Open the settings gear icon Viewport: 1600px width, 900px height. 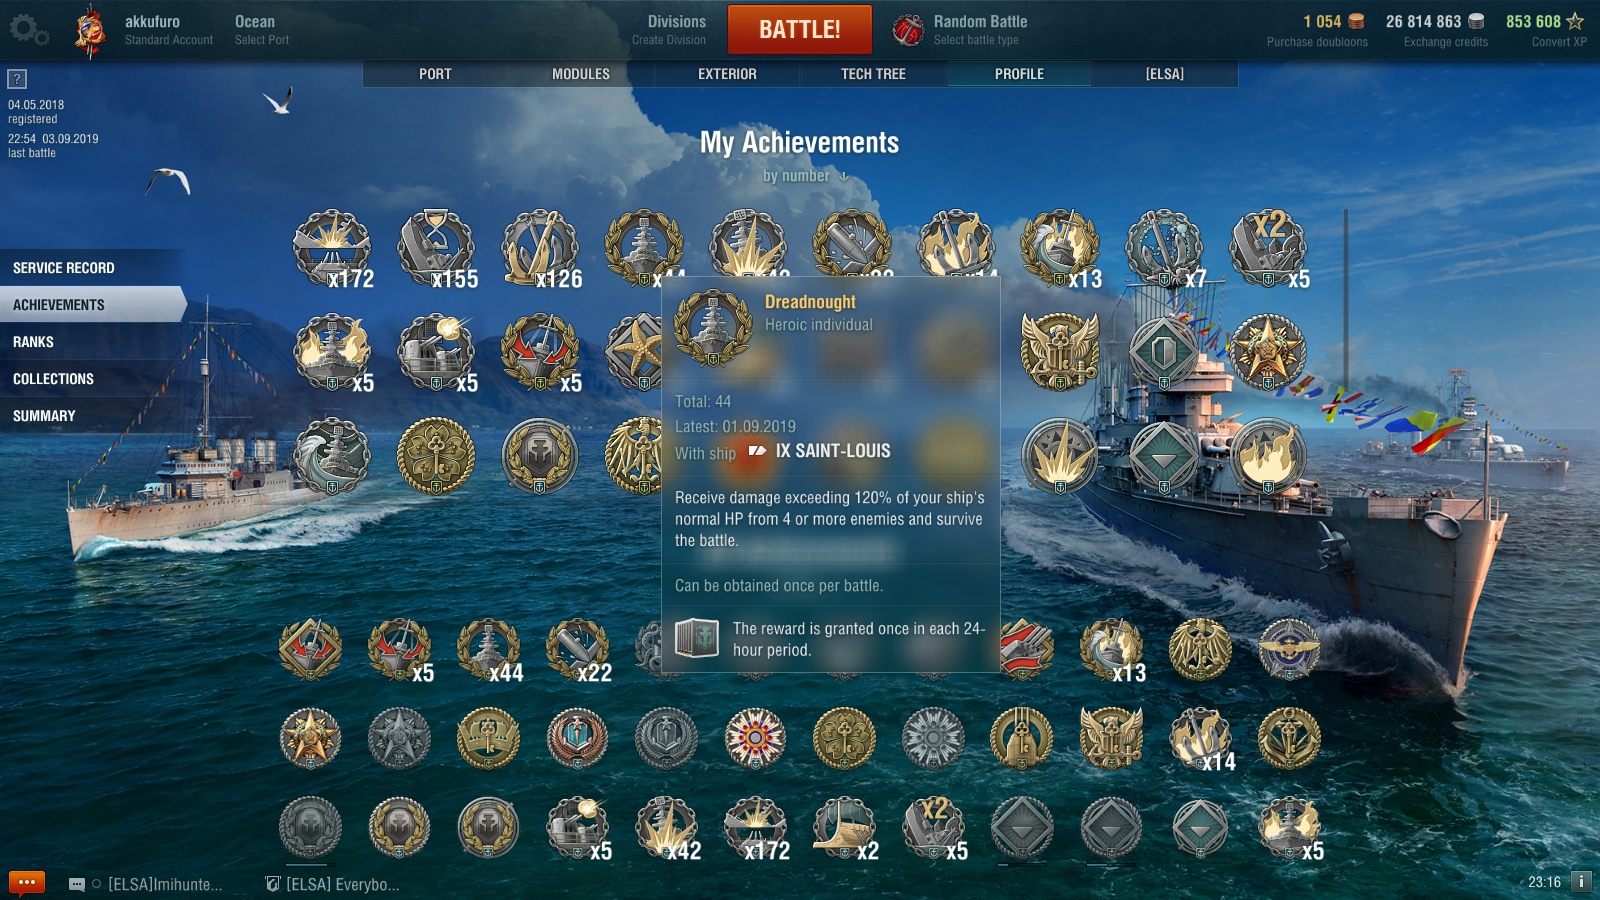click(28, 29)
